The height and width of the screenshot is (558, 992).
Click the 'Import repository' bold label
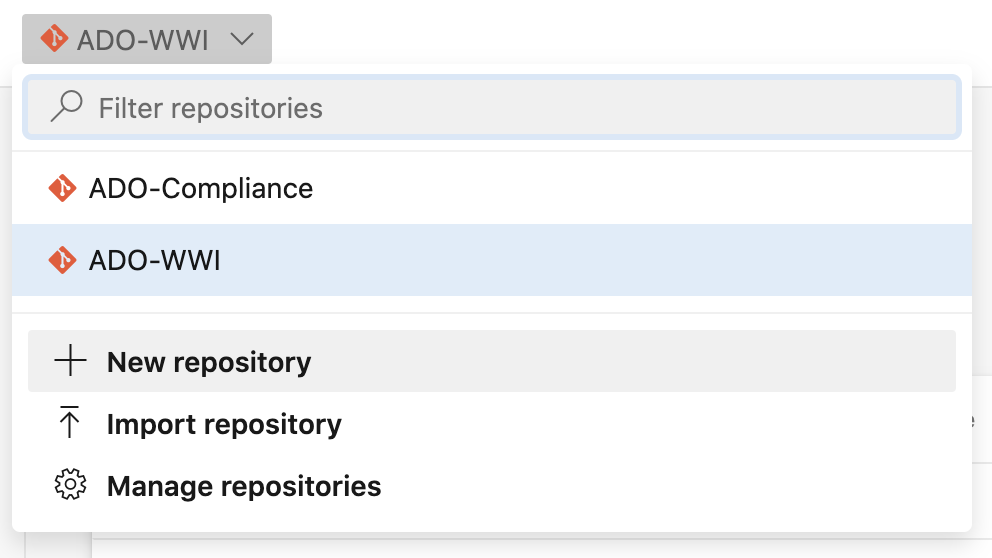point(224,424)
